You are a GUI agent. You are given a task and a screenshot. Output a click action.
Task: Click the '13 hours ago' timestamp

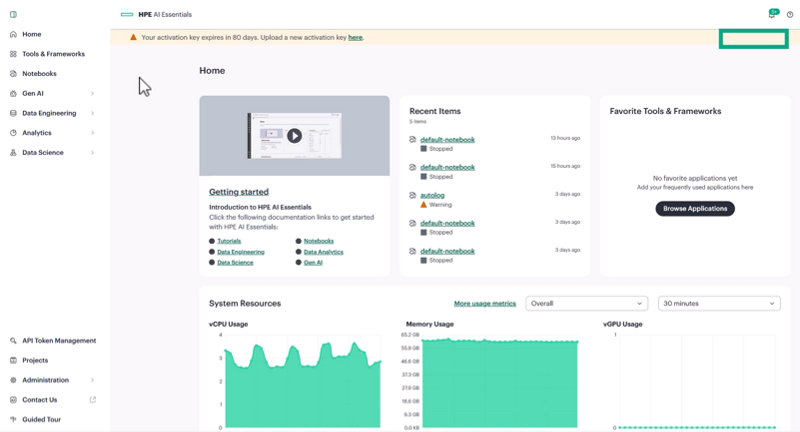point(565,138)
